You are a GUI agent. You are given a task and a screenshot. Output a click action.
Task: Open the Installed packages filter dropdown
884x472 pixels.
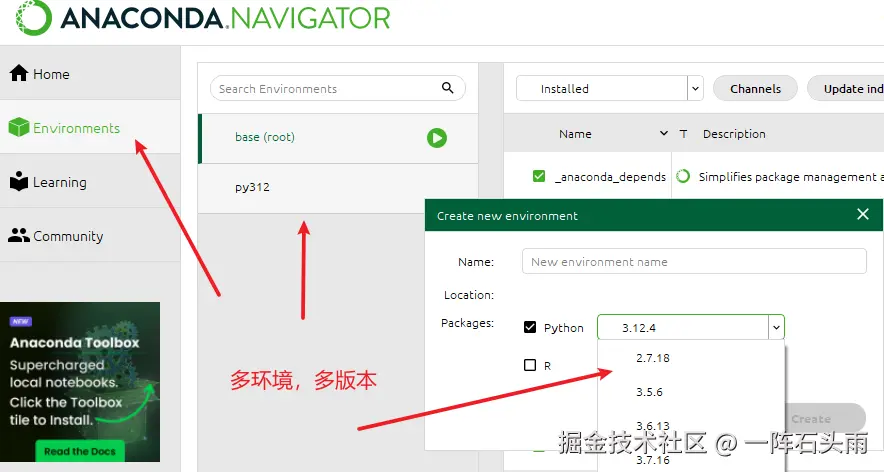click(609, 89)
